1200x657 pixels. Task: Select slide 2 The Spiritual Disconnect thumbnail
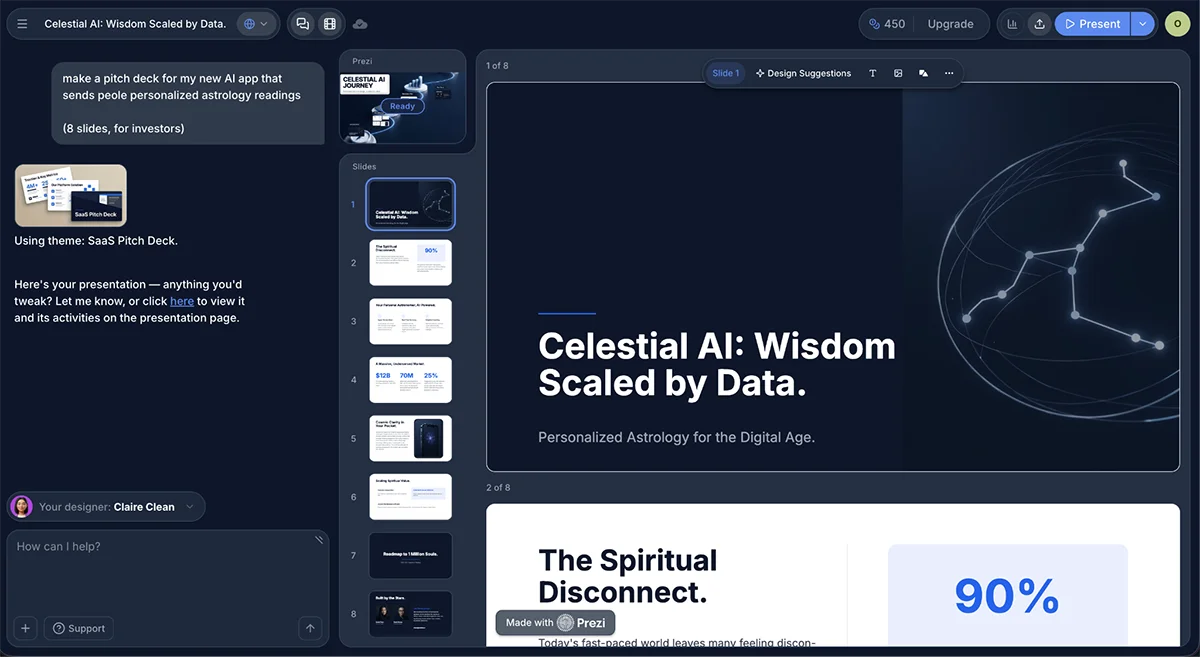point(411,263)
